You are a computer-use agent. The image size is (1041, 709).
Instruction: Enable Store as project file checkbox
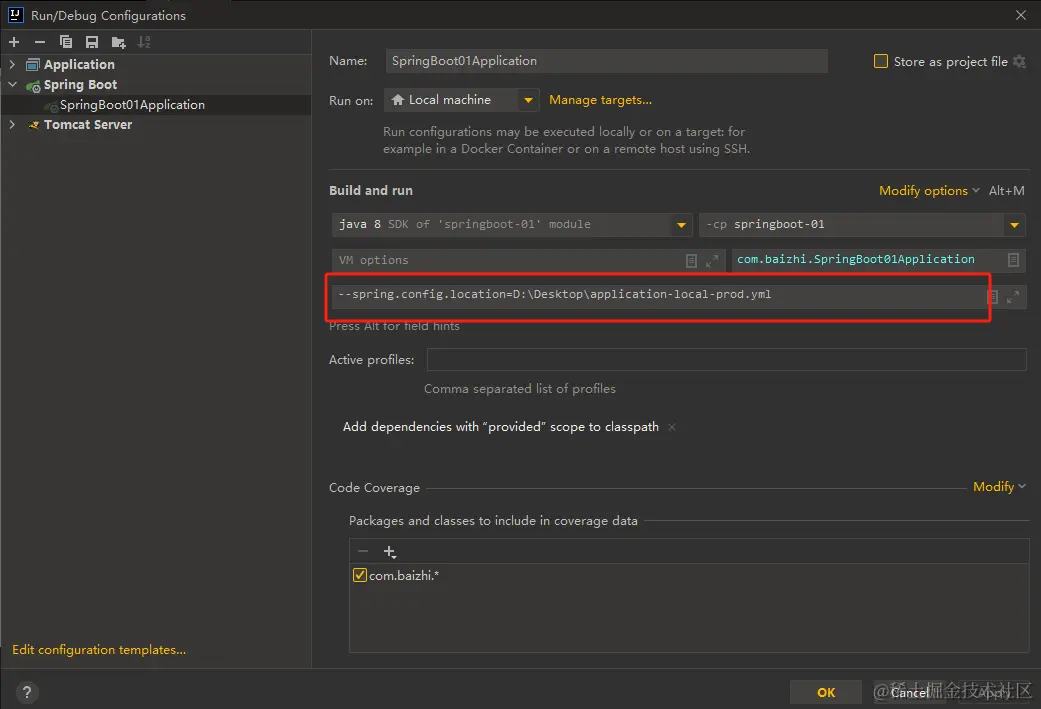880,61
